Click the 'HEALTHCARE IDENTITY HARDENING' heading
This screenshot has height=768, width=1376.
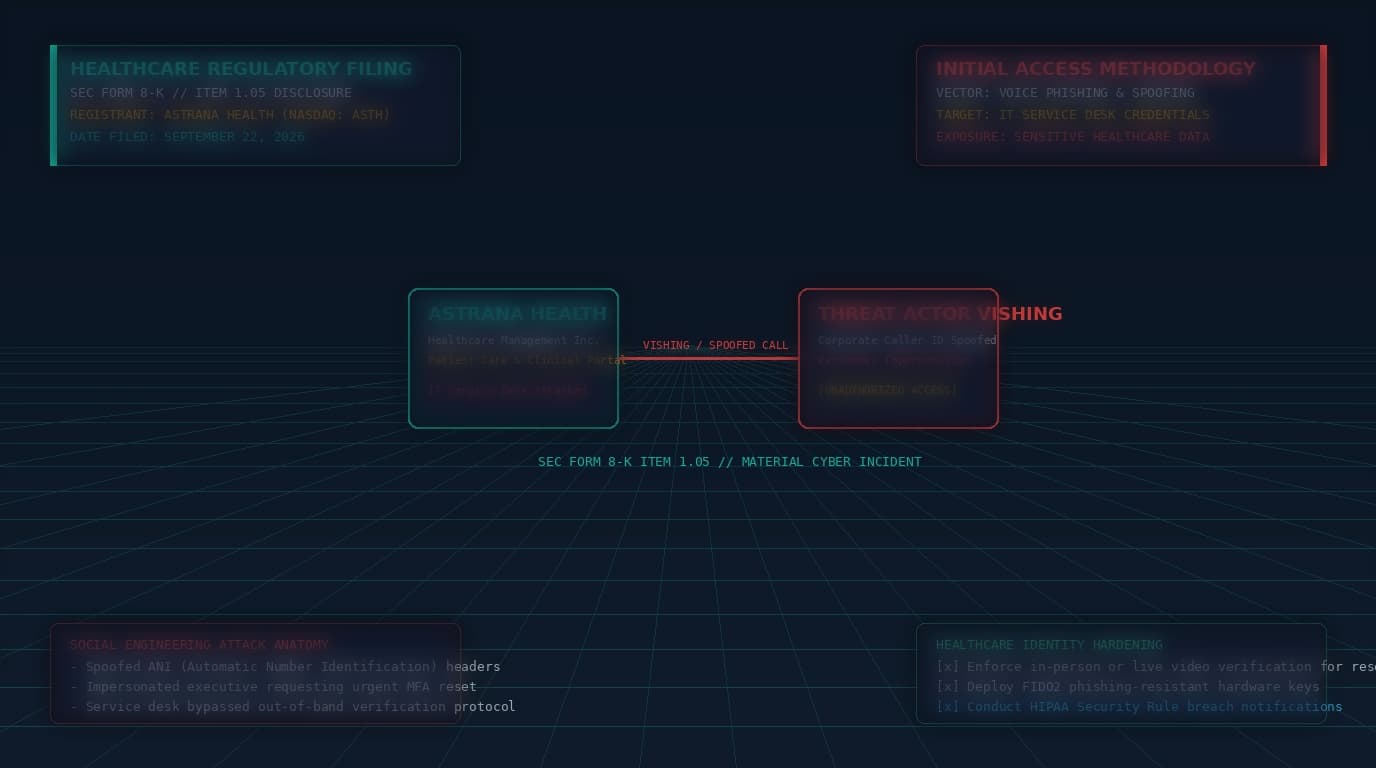click(x=1049, y=645)
